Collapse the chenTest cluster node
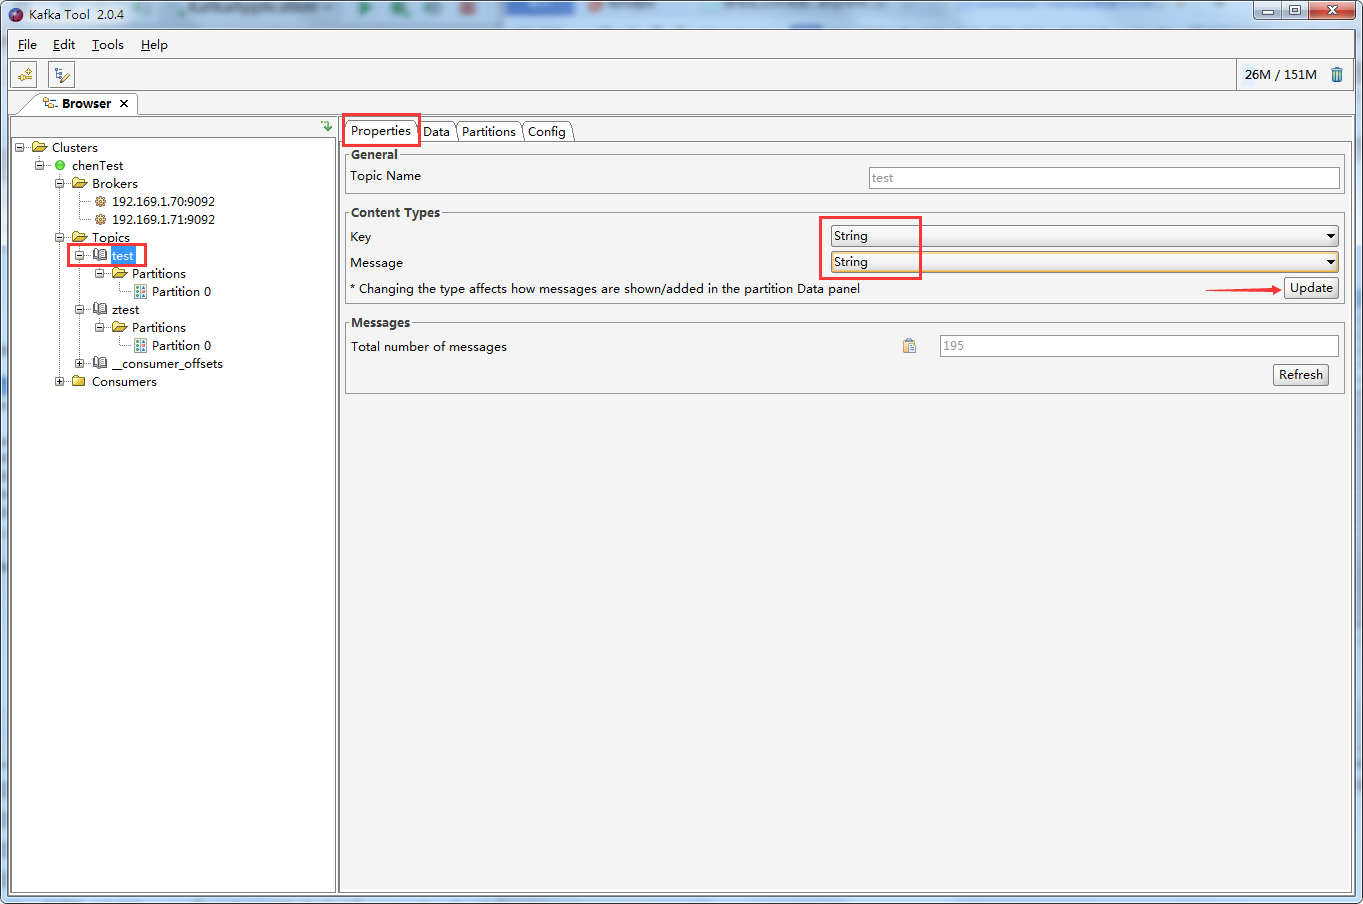This screenshot has height=904, width=1363. coord(40,165)
